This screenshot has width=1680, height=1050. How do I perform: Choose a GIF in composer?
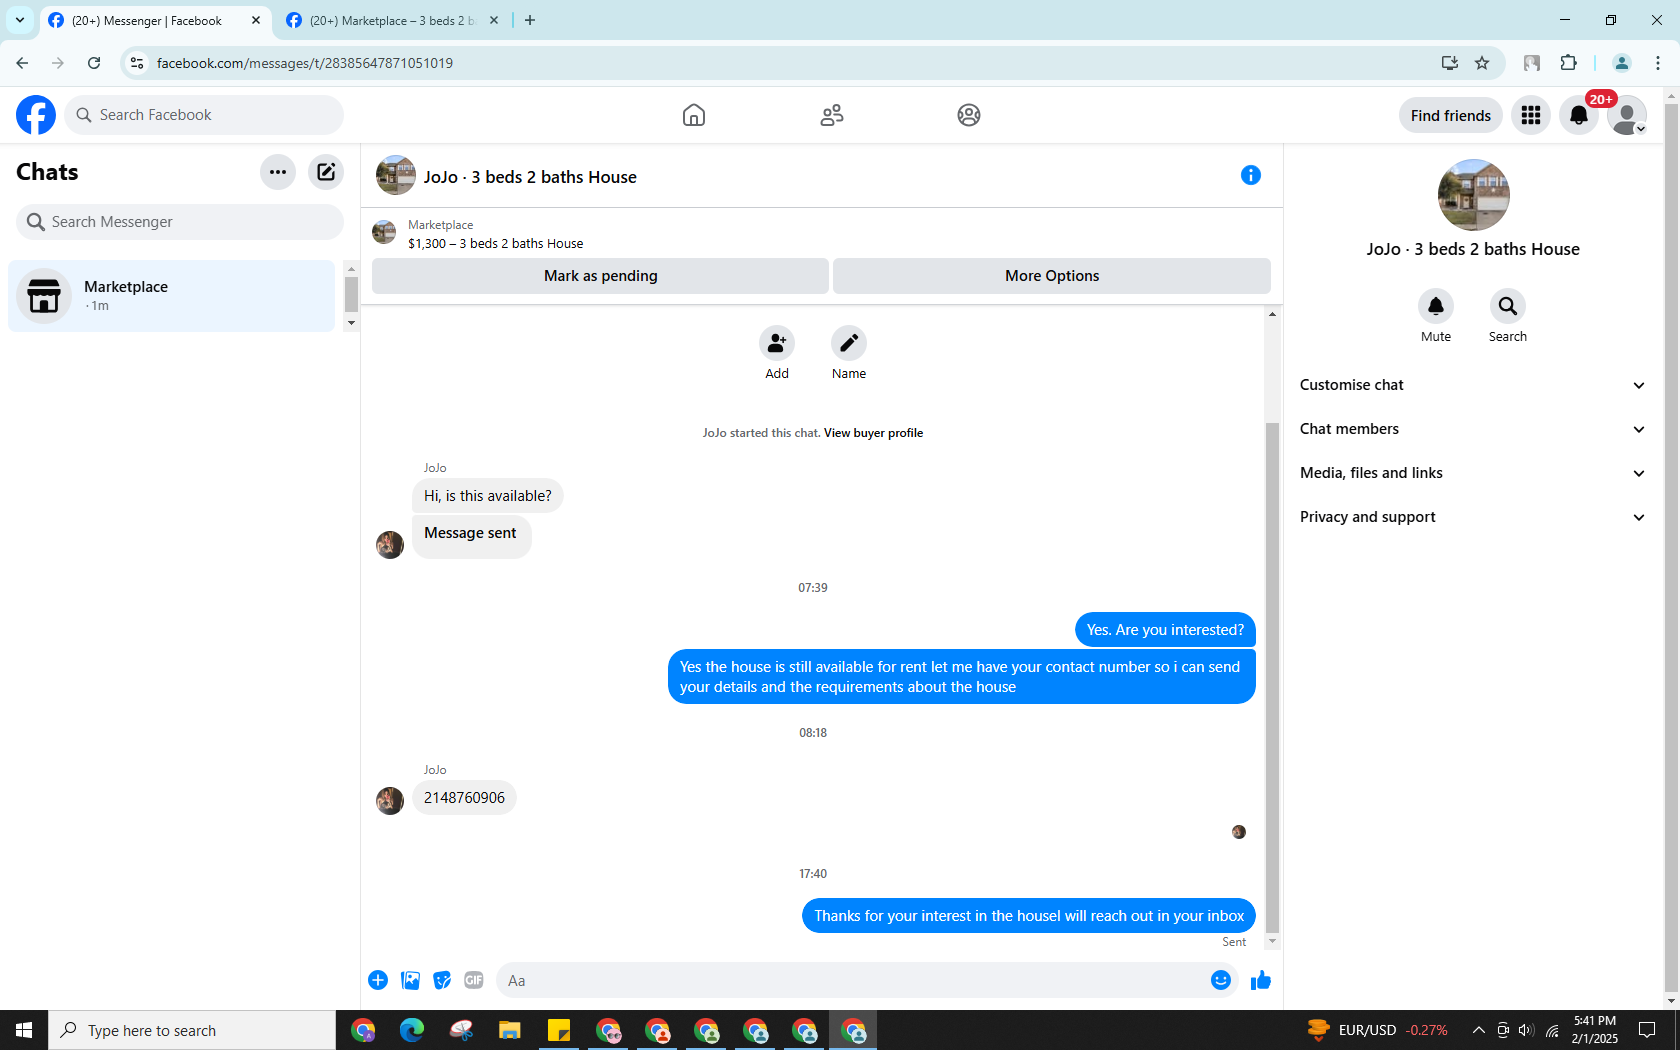[x=474, y=980]
